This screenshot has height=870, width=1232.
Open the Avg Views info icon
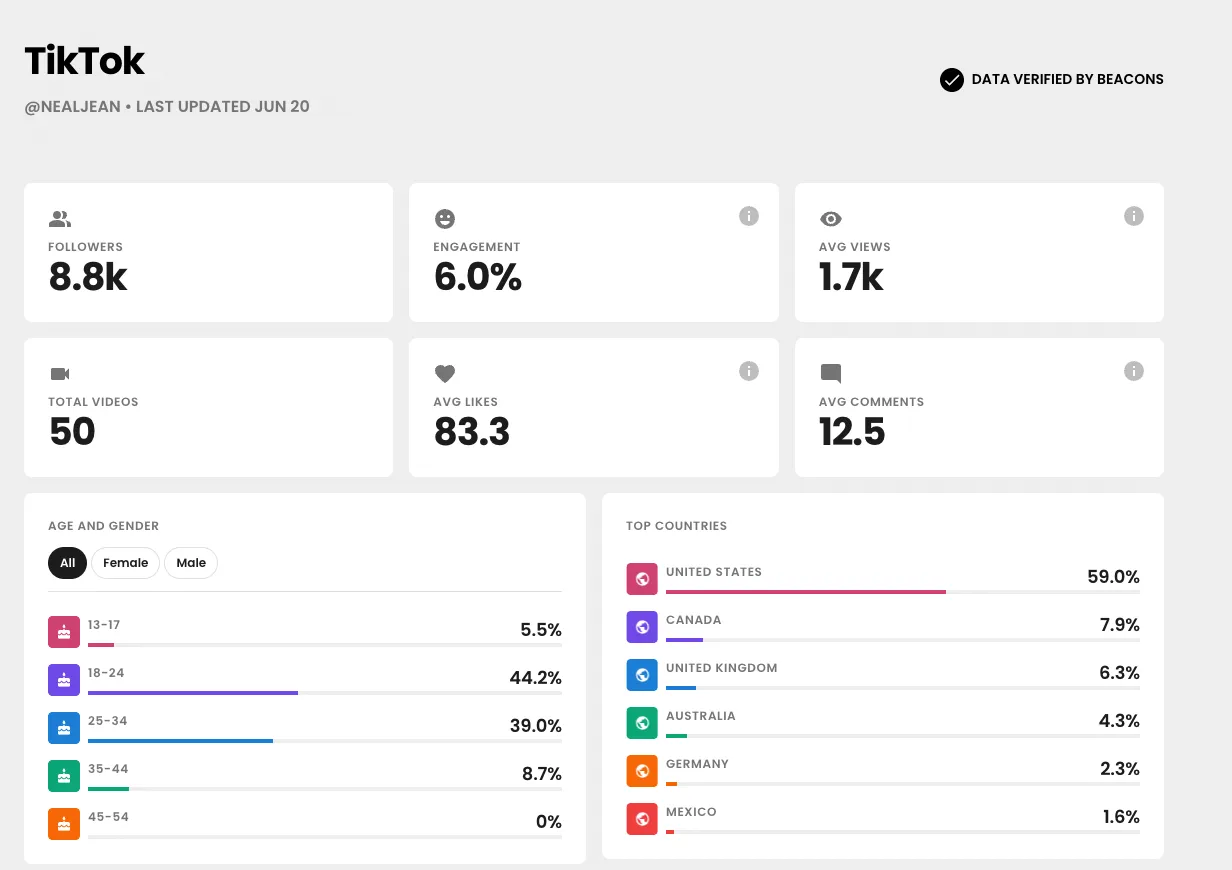click(x=1133, y=216)
